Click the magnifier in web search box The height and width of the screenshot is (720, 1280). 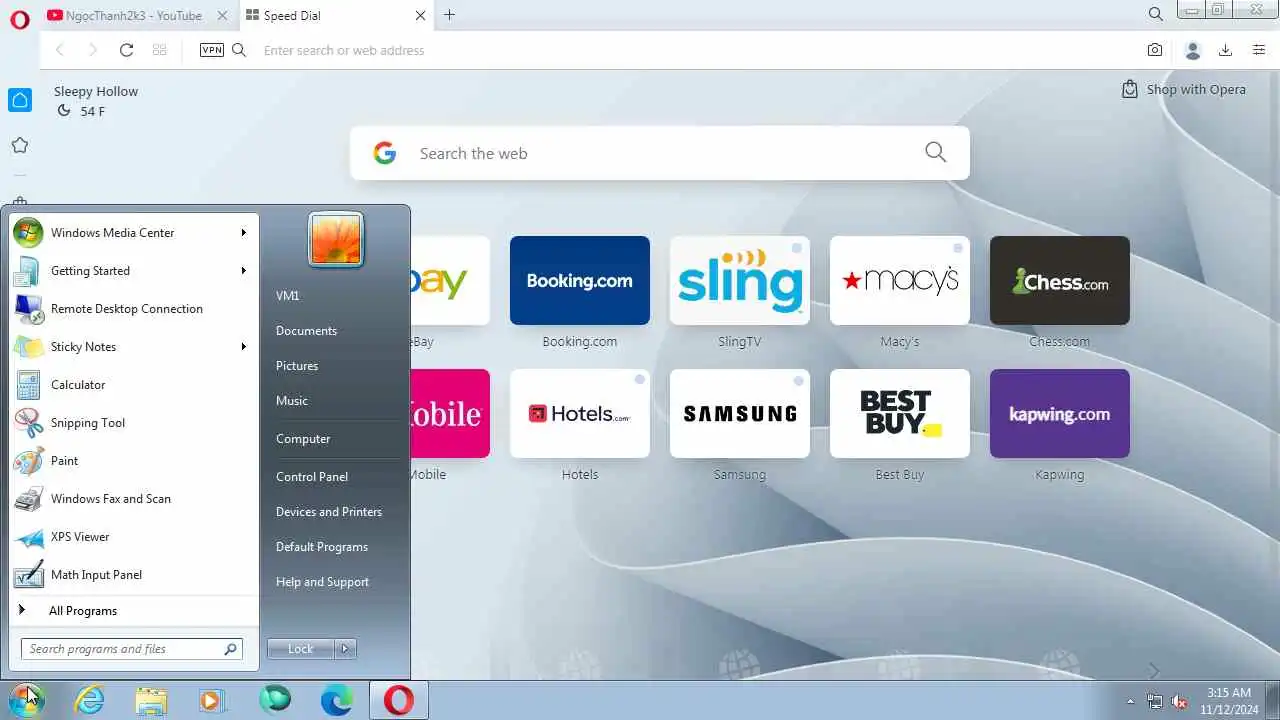click(935, 152)
